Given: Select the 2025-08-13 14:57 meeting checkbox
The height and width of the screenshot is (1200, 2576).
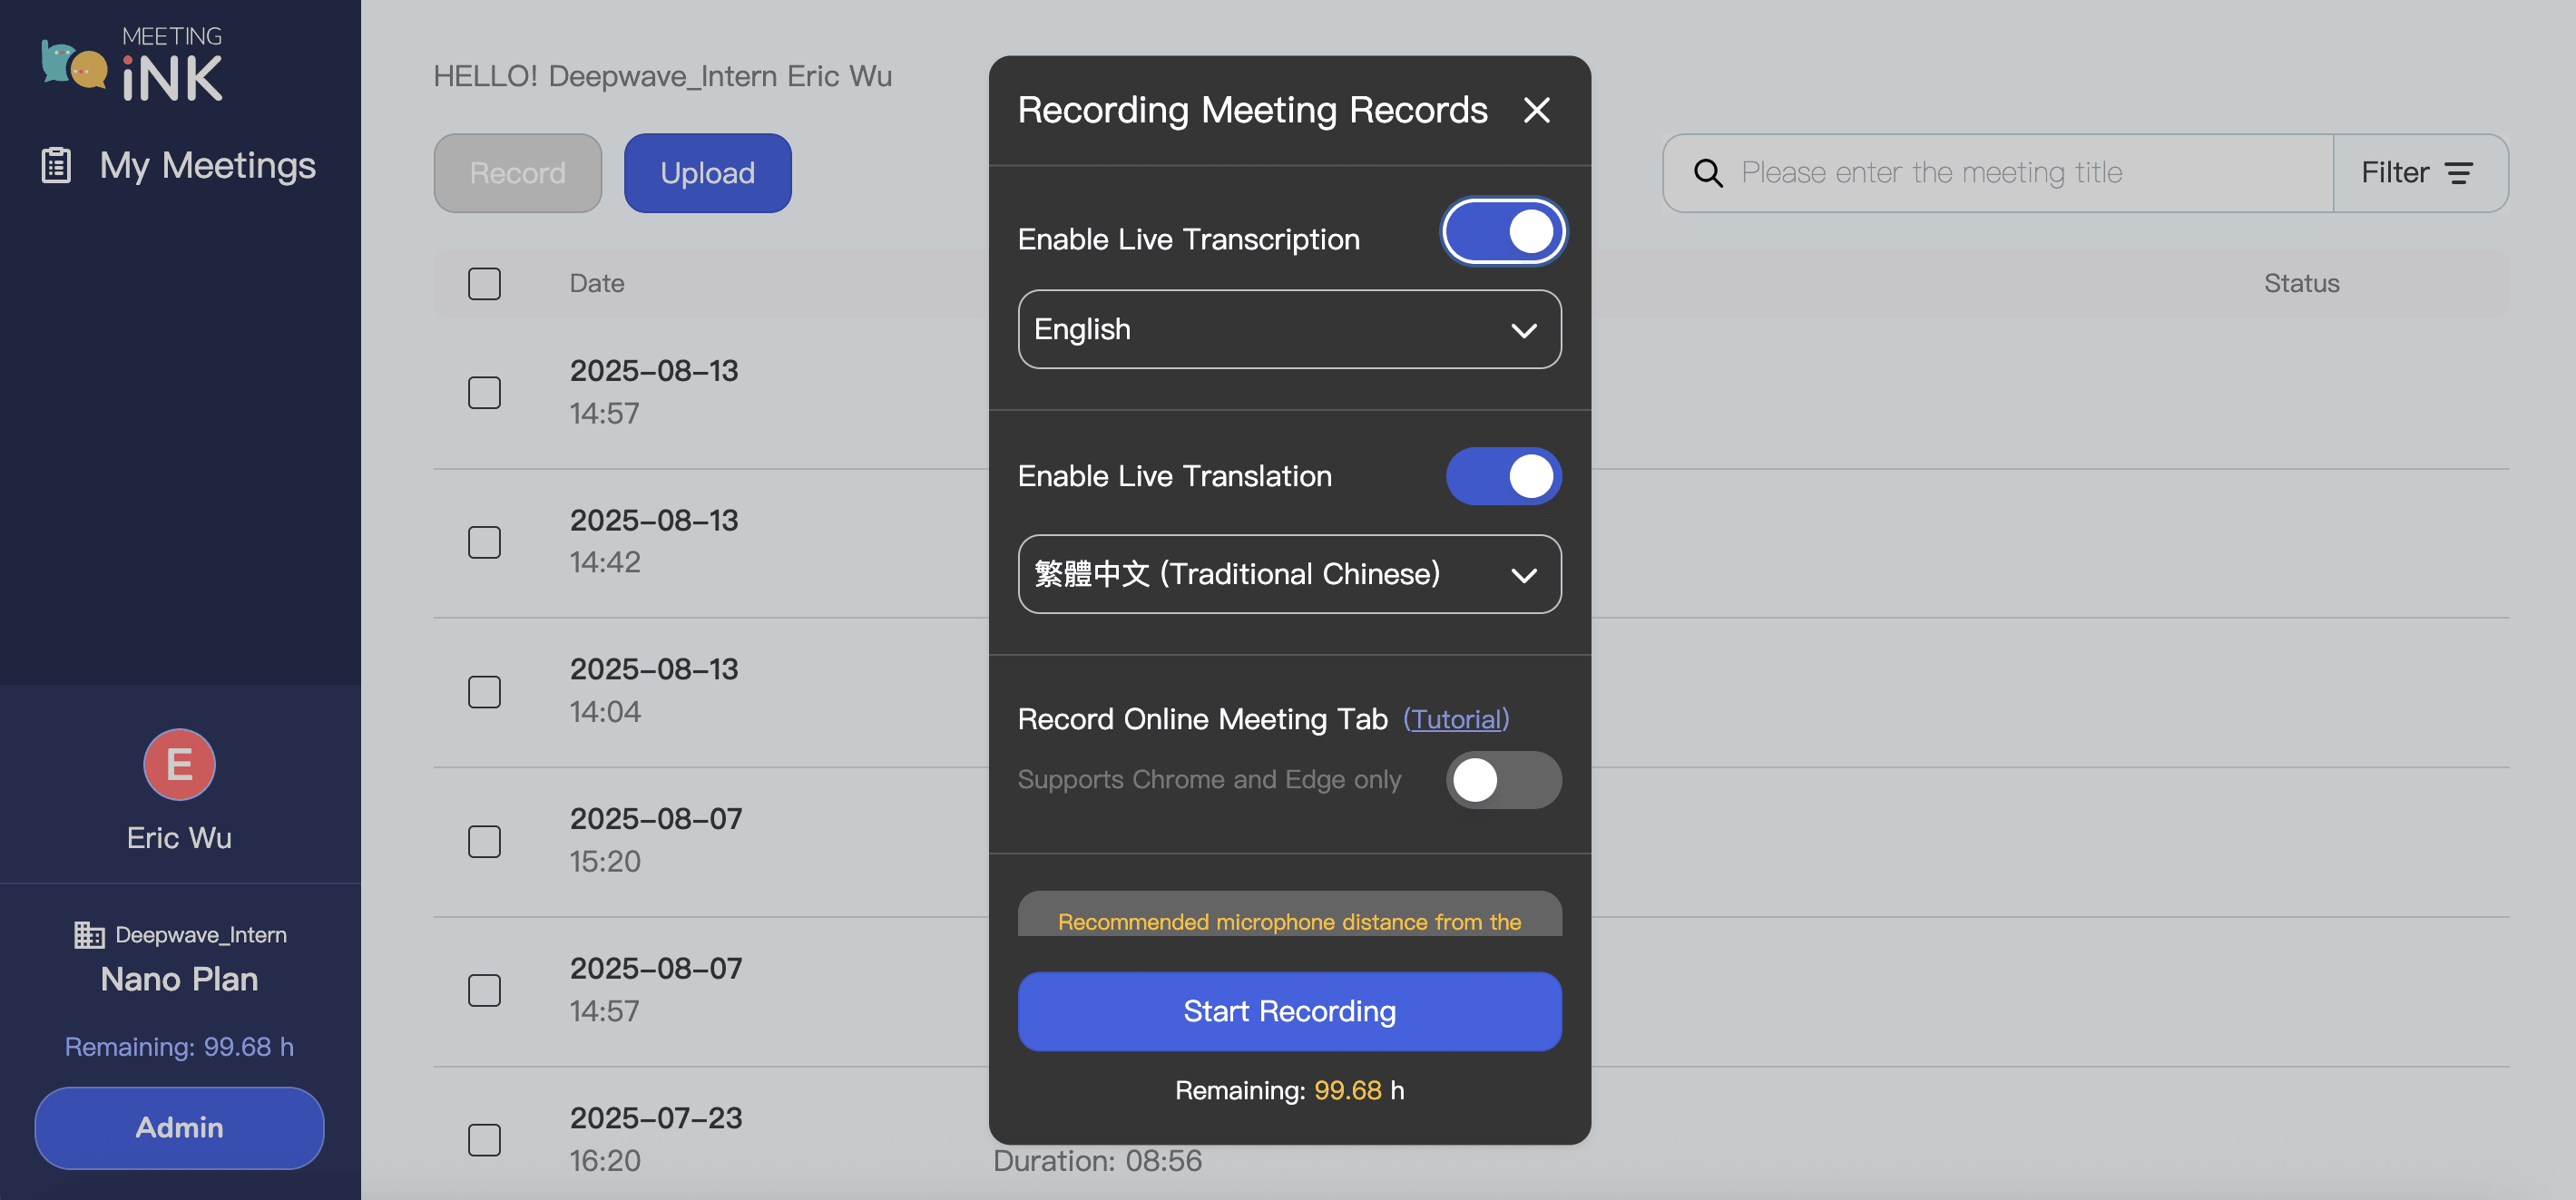Looking at the screenshot, I should click(x=484, y=392).
